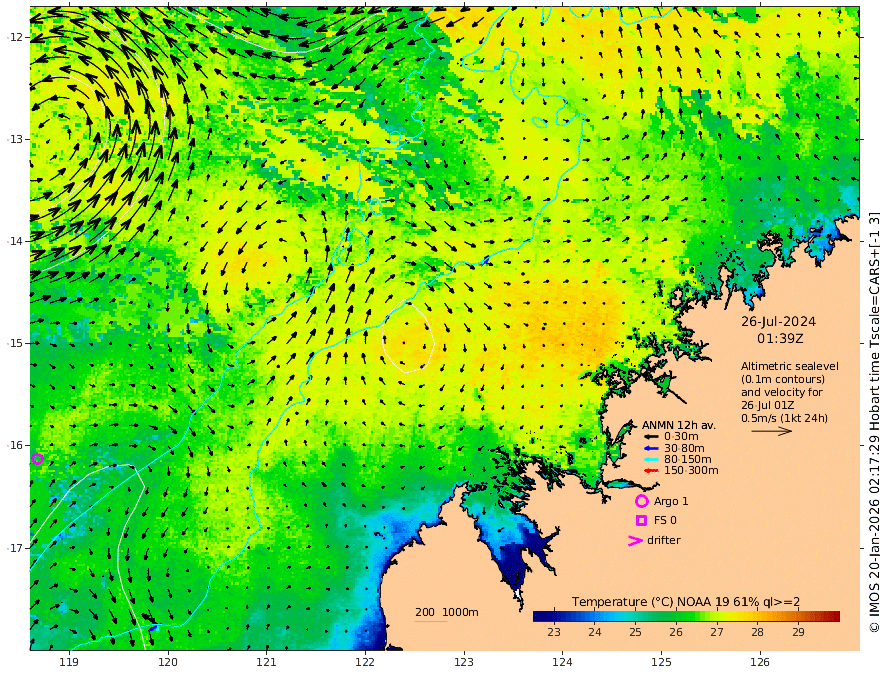
Task: Click the longitude axis label 119
Action: (69, 663)
